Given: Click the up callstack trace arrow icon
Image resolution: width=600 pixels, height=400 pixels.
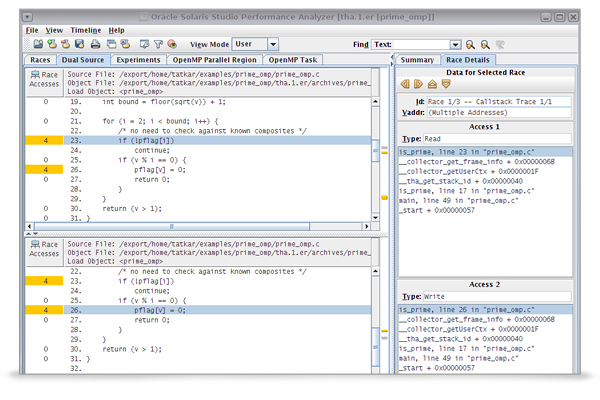Looking at the screenshot, I should pyautogui.click(x=432, y=86).
